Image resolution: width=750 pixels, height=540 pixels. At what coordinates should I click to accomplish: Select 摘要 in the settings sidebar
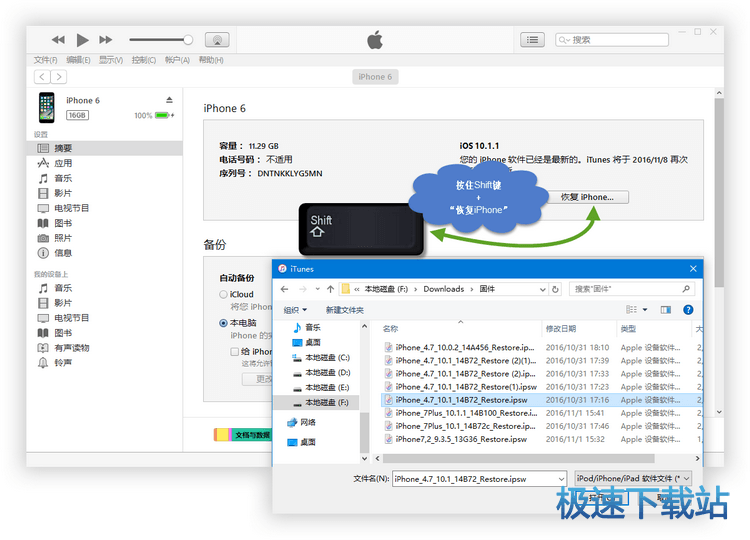tap(104, 148)
